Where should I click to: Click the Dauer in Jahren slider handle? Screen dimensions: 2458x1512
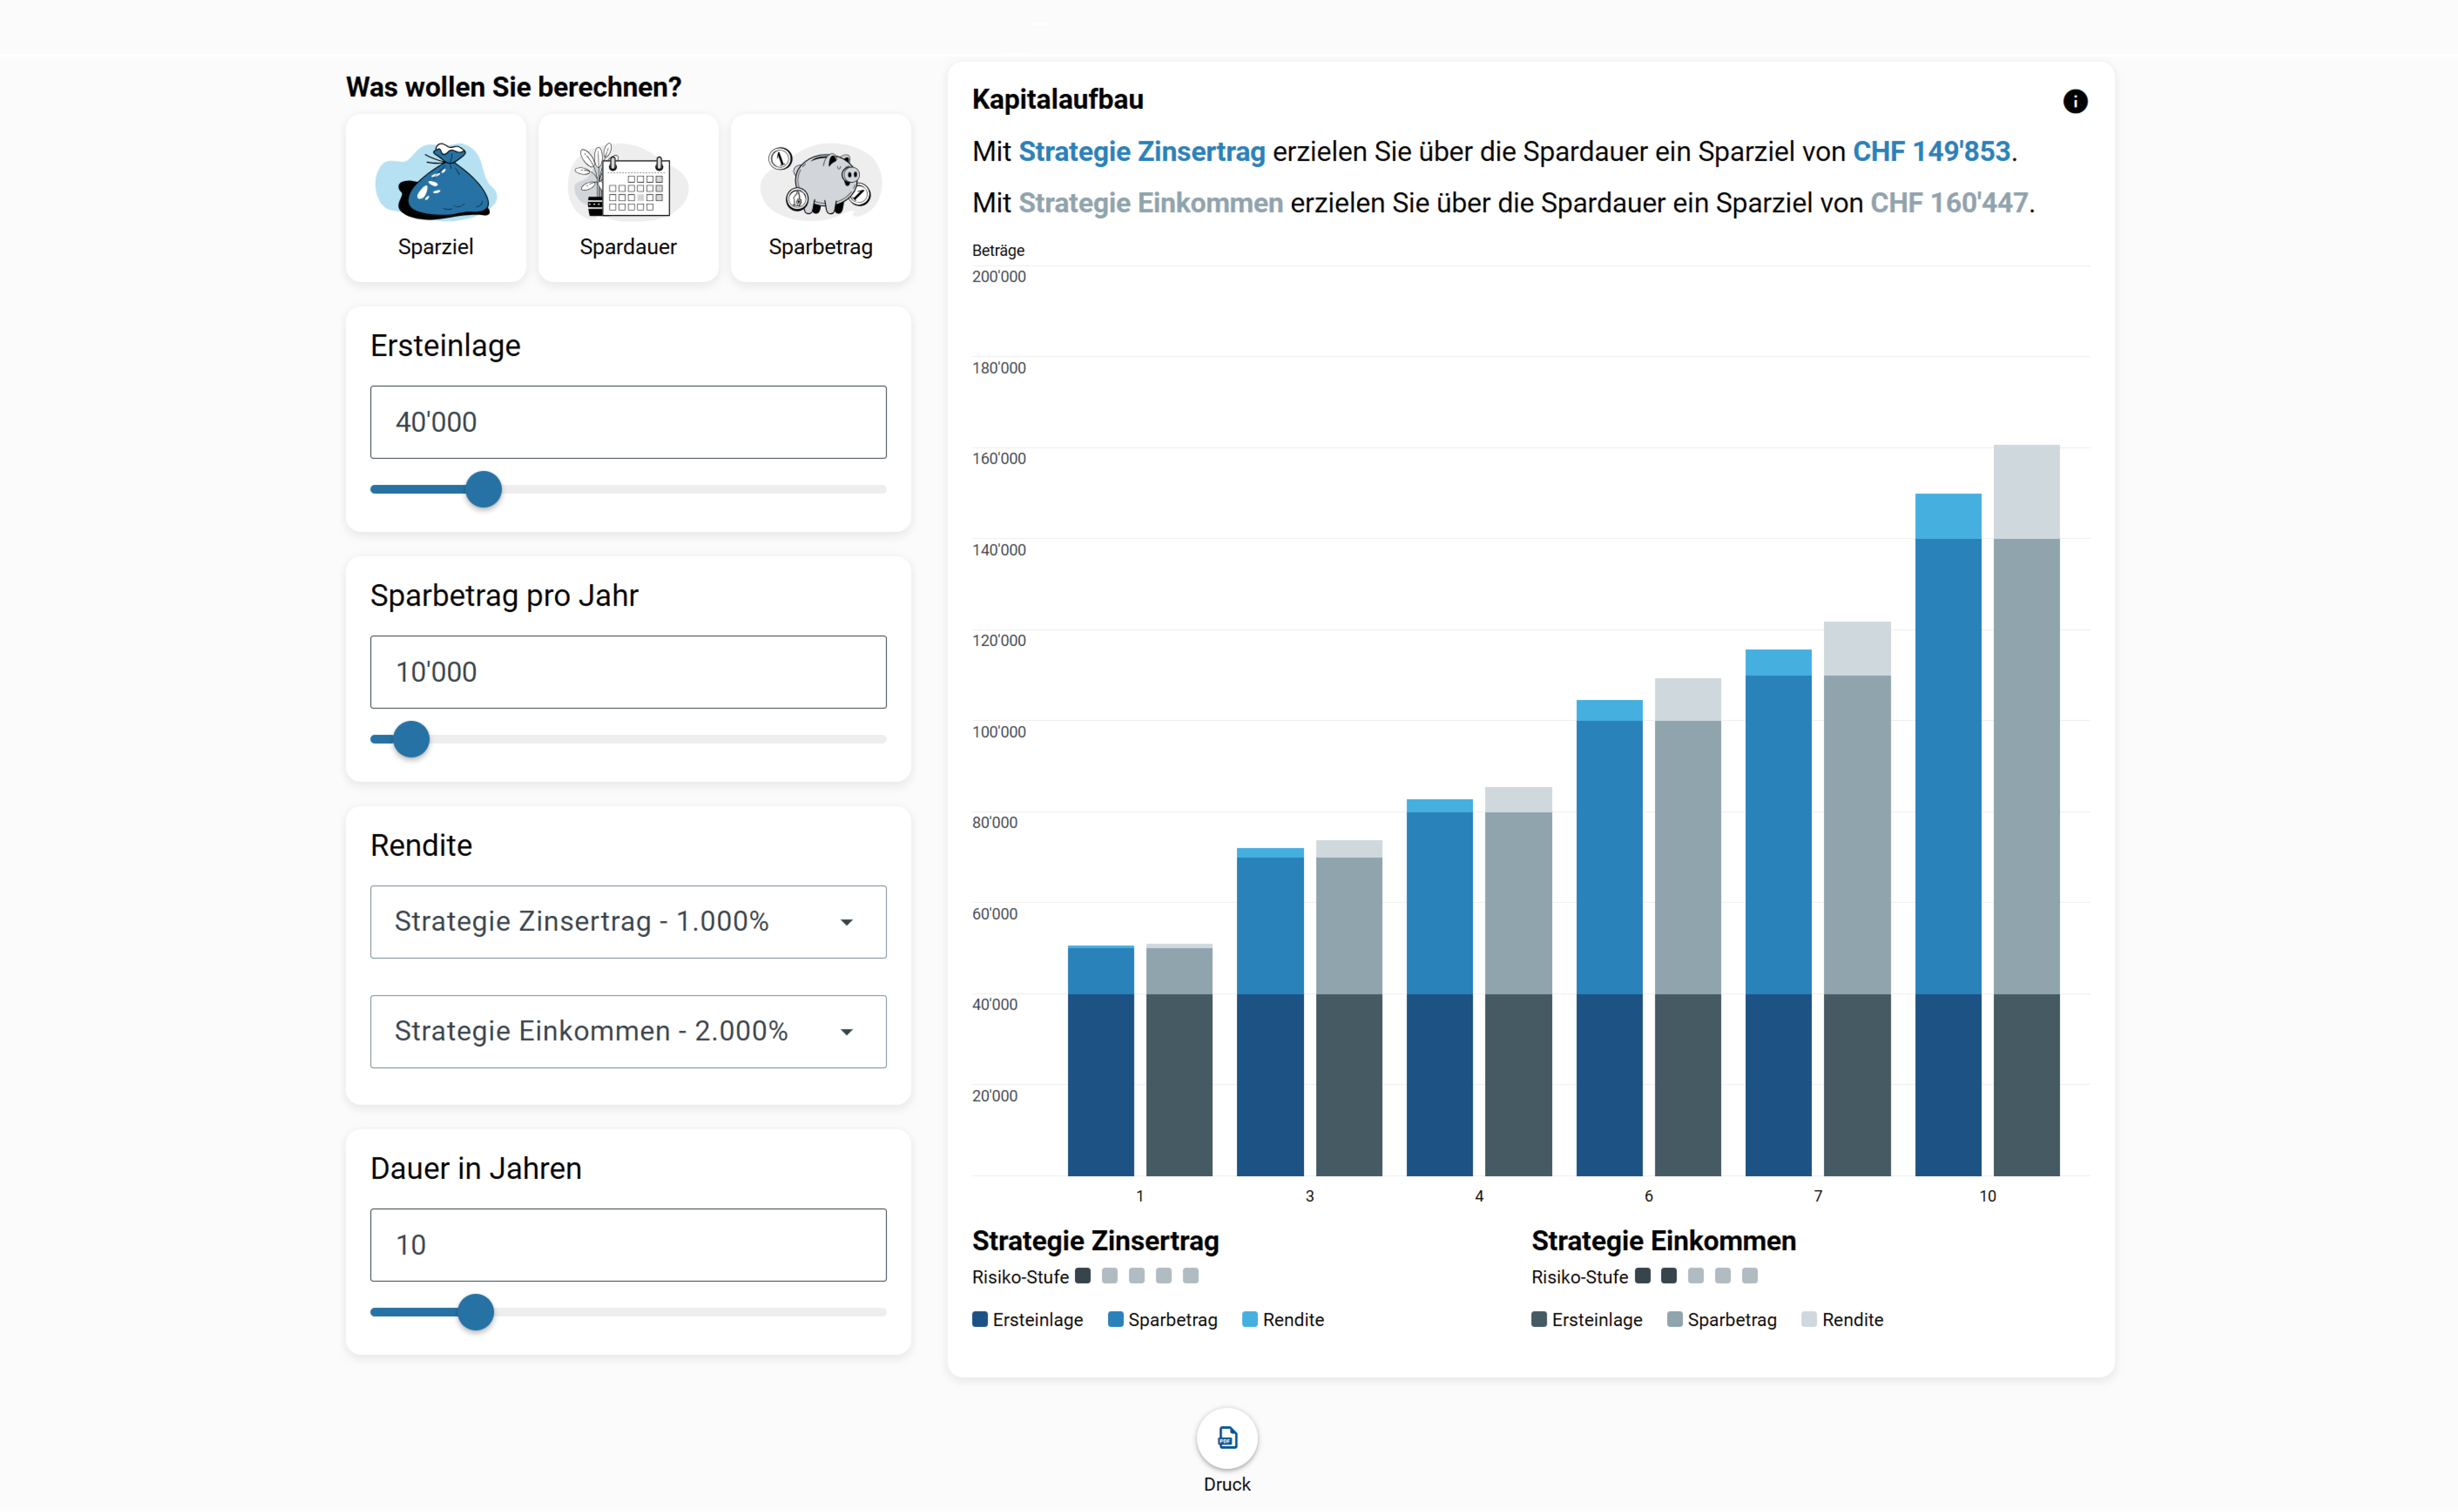[x=476, y=1312]
